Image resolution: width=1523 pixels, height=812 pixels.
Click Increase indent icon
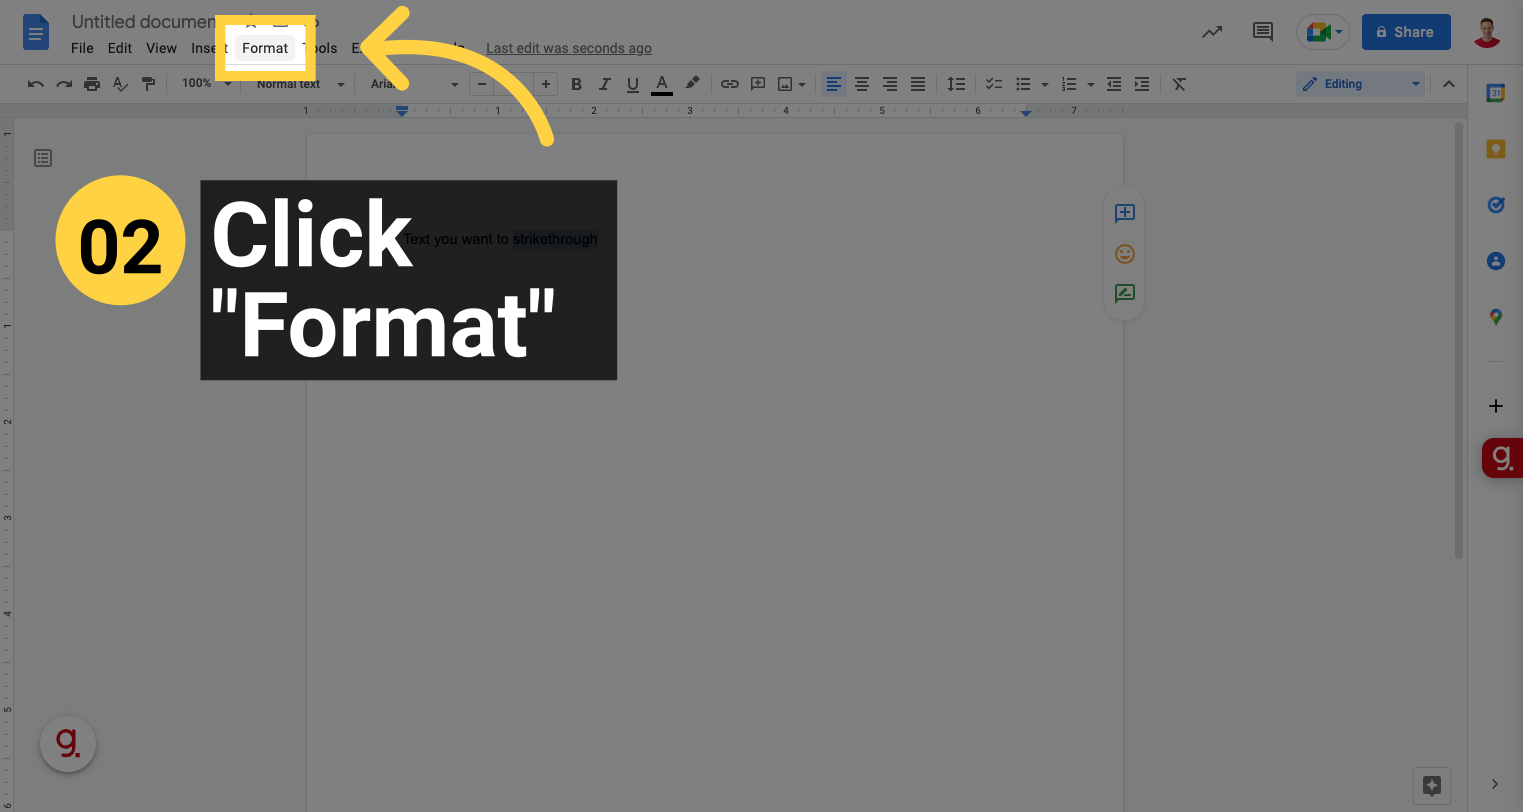point(1142,84)
